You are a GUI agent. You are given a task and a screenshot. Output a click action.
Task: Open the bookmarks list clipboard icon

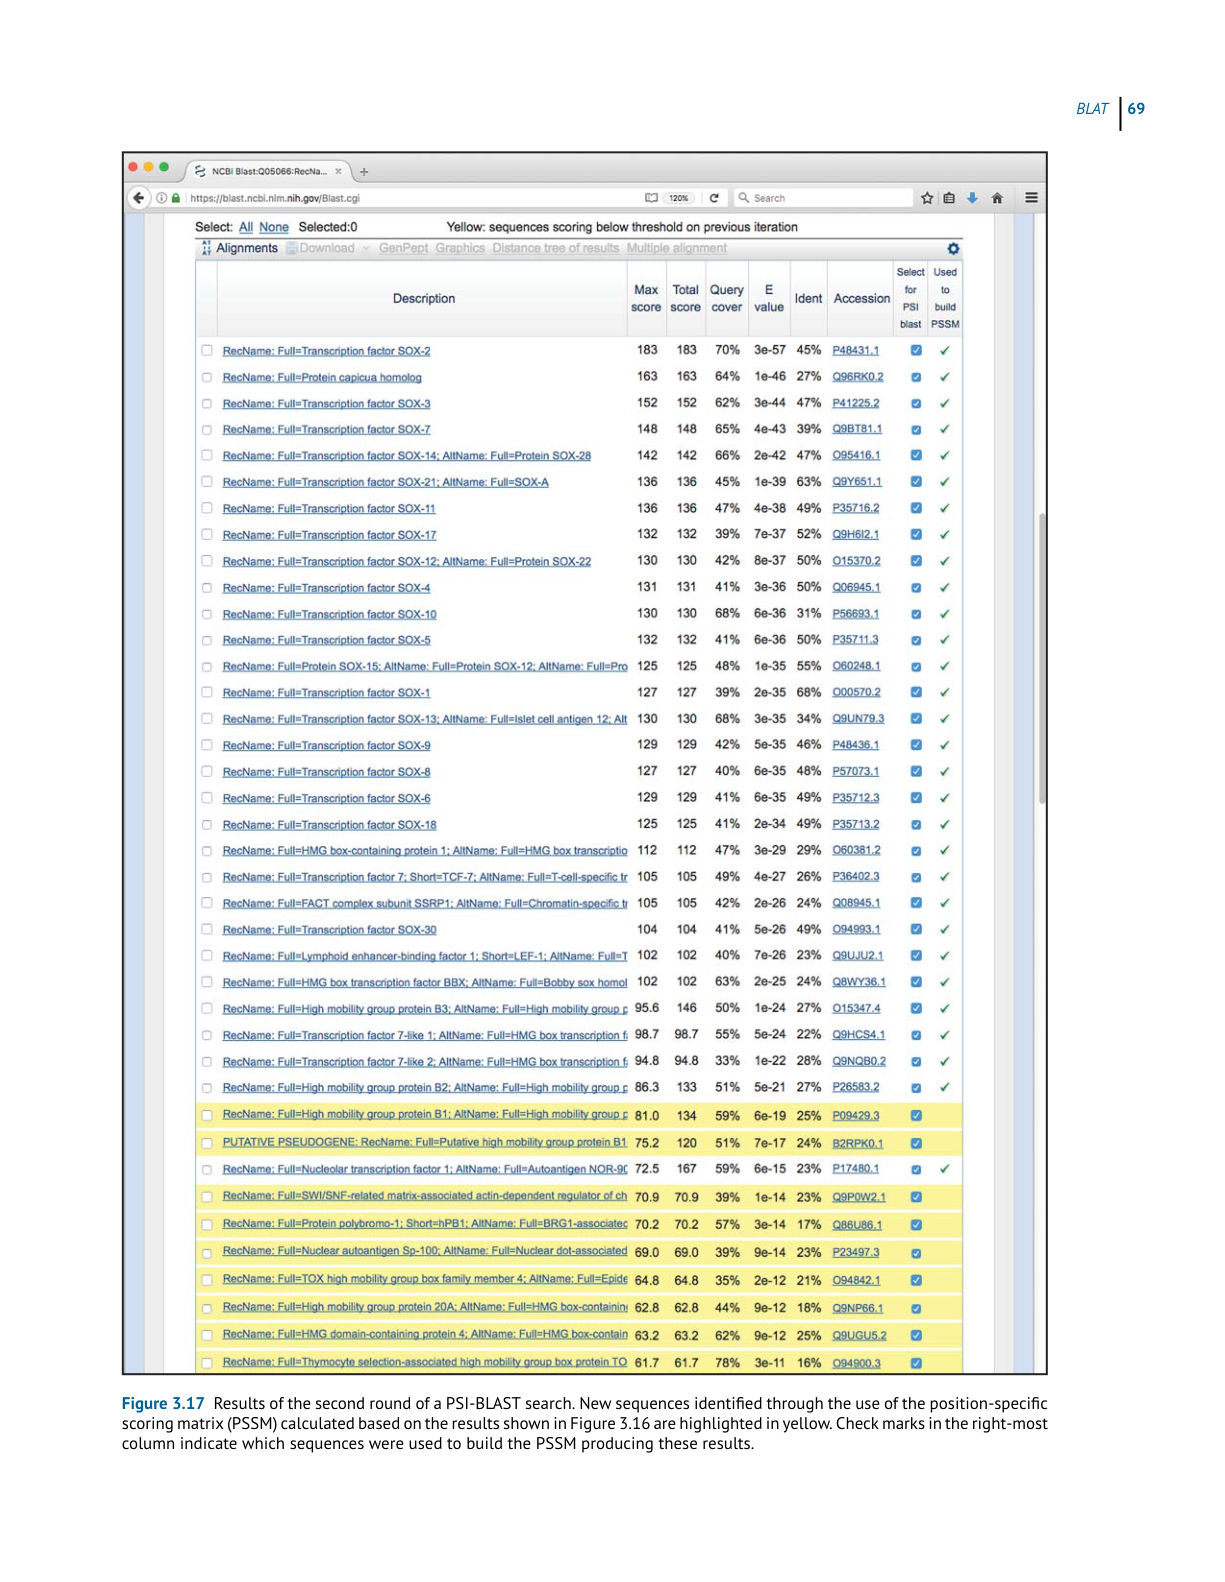949,198
